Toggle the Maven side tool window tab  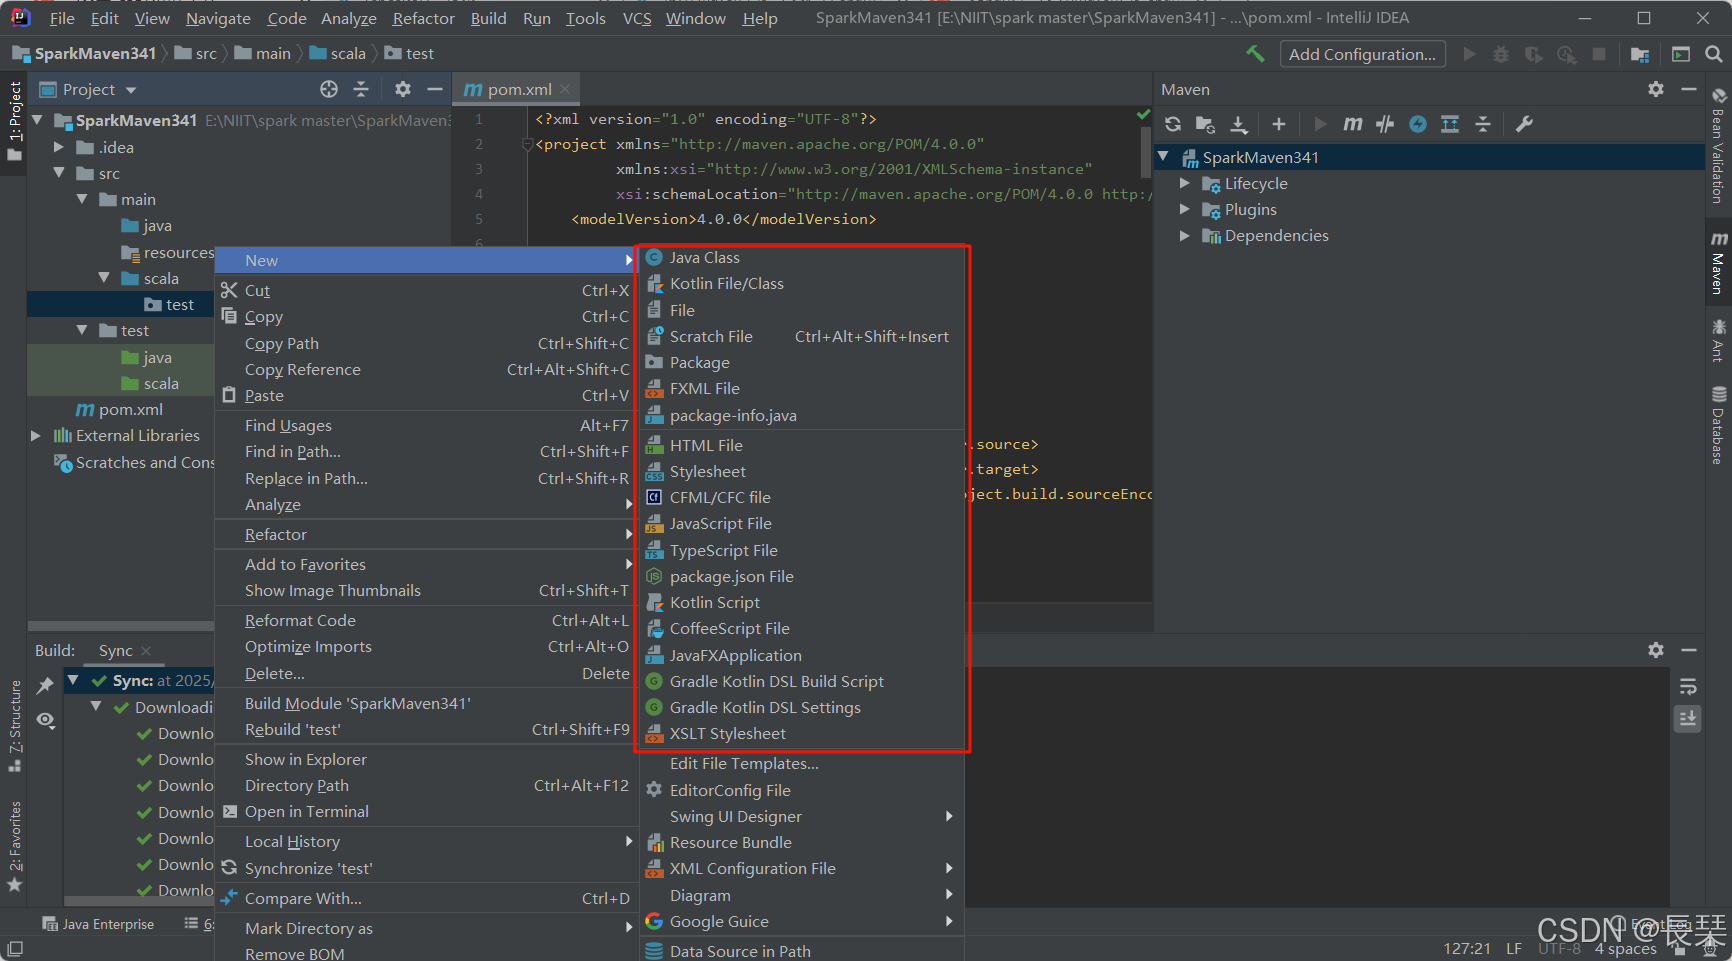[x=1719, y=263]
